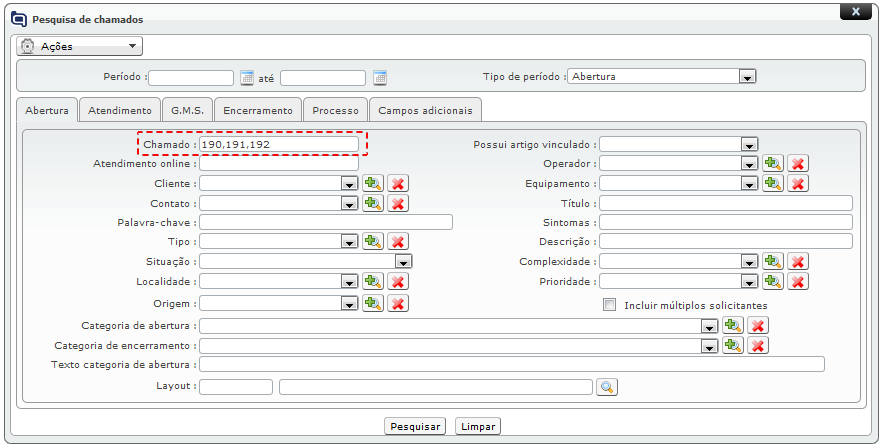Expand the Operador dropdown
The height and width of the screenshot is (446, 882).
point(749,164)
